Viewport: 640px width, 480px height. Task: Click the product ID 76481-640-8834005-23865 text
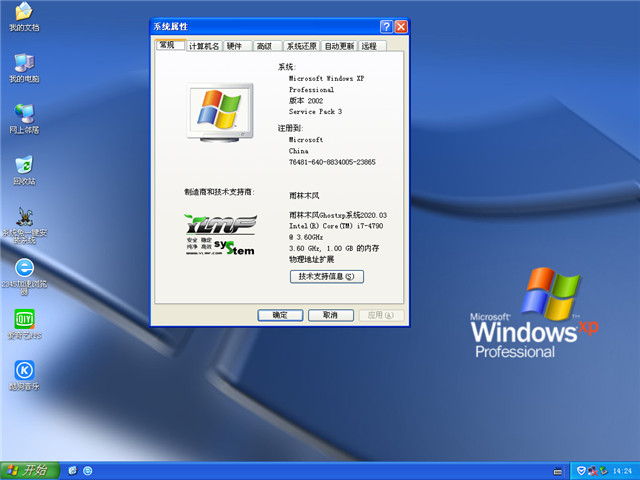point(332,162)
